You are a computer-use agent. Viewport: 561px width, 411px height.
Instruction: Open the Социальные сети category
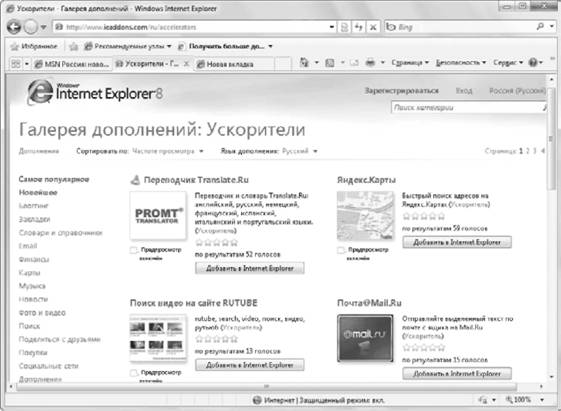coord(48,366)
